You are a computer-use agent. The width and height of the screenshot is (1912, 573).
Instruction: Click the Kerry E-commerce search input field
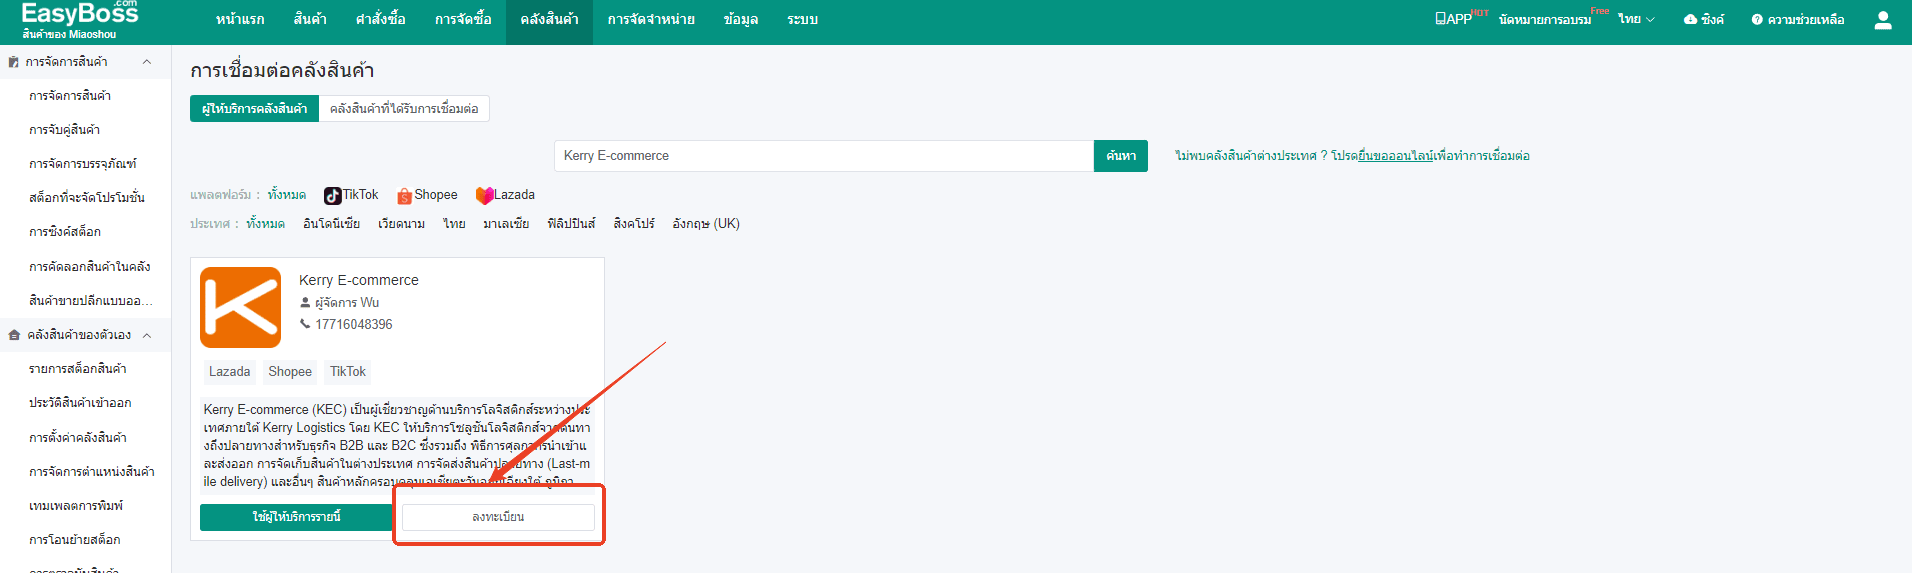[x=824, y=156]
